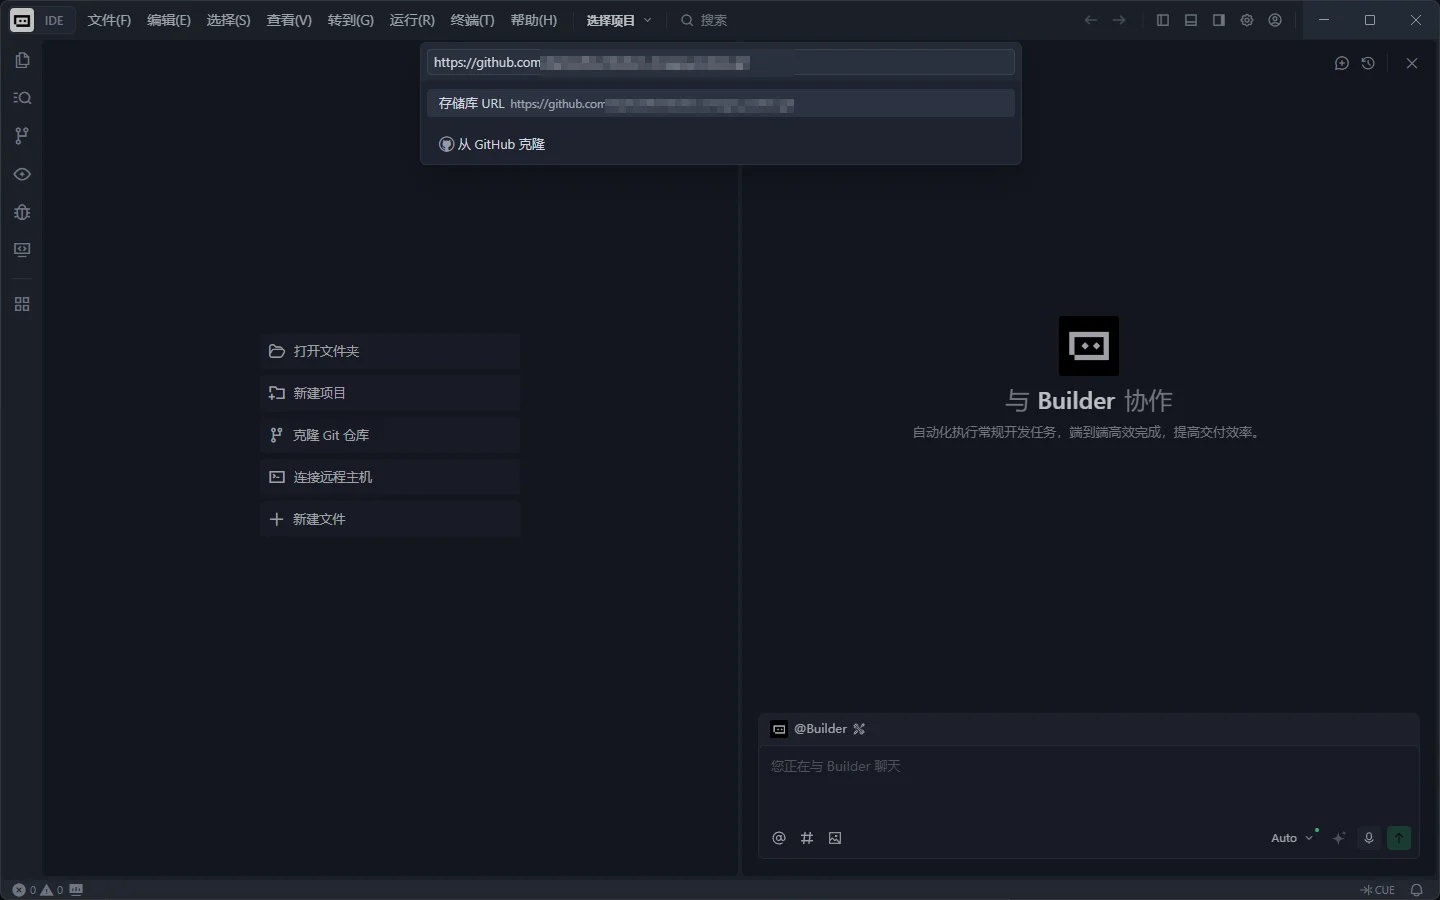Viewport: 1440px width, 900px height.
Task: Open the 文件(F) menu
Action: 109,20
